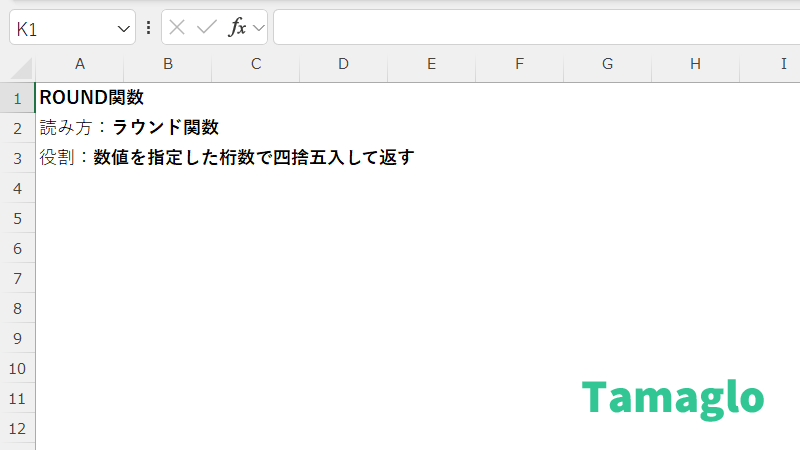Open the Name Box dropdown arrow
800x450 pixels.
[124, 29]
